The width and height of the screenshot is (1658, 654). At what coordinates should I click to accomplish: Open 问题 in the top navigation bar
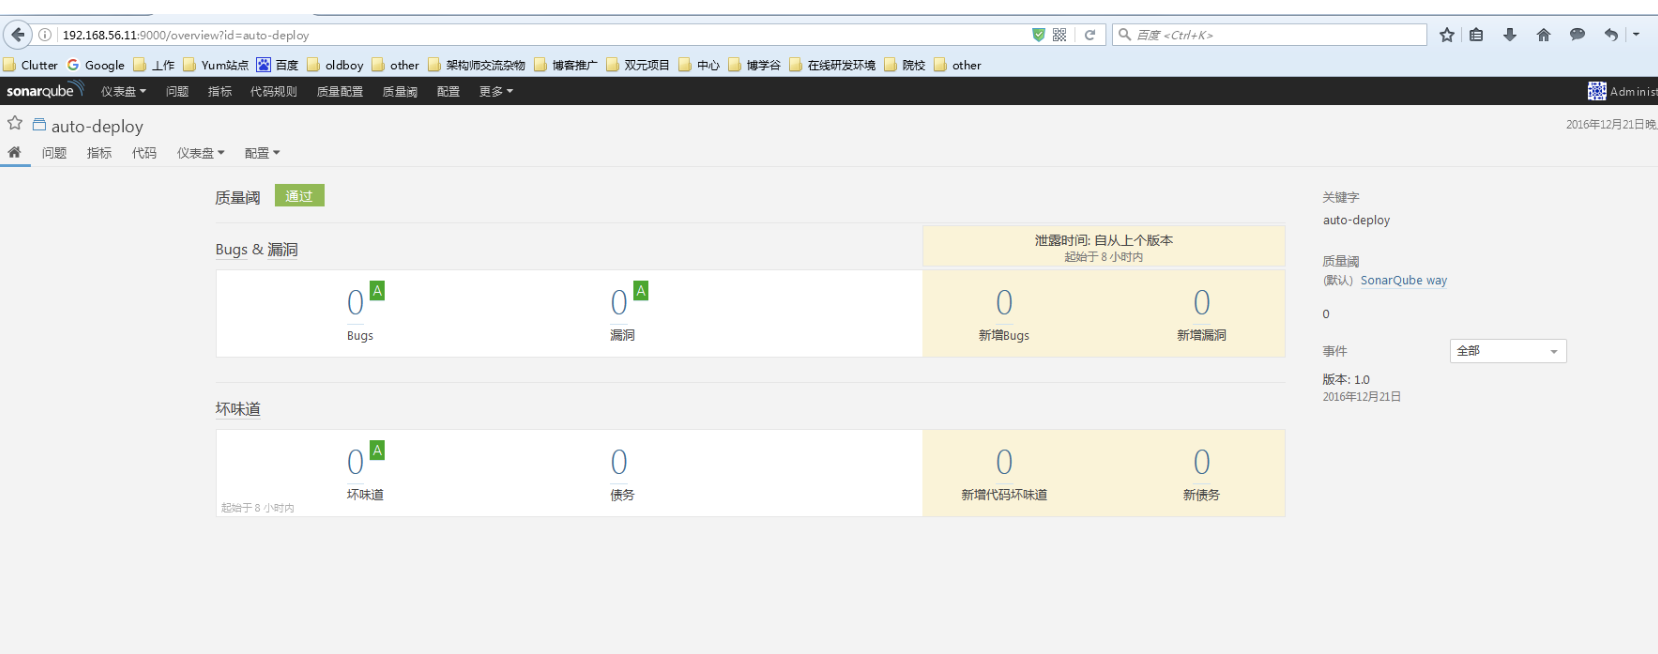tap(177, 91)
